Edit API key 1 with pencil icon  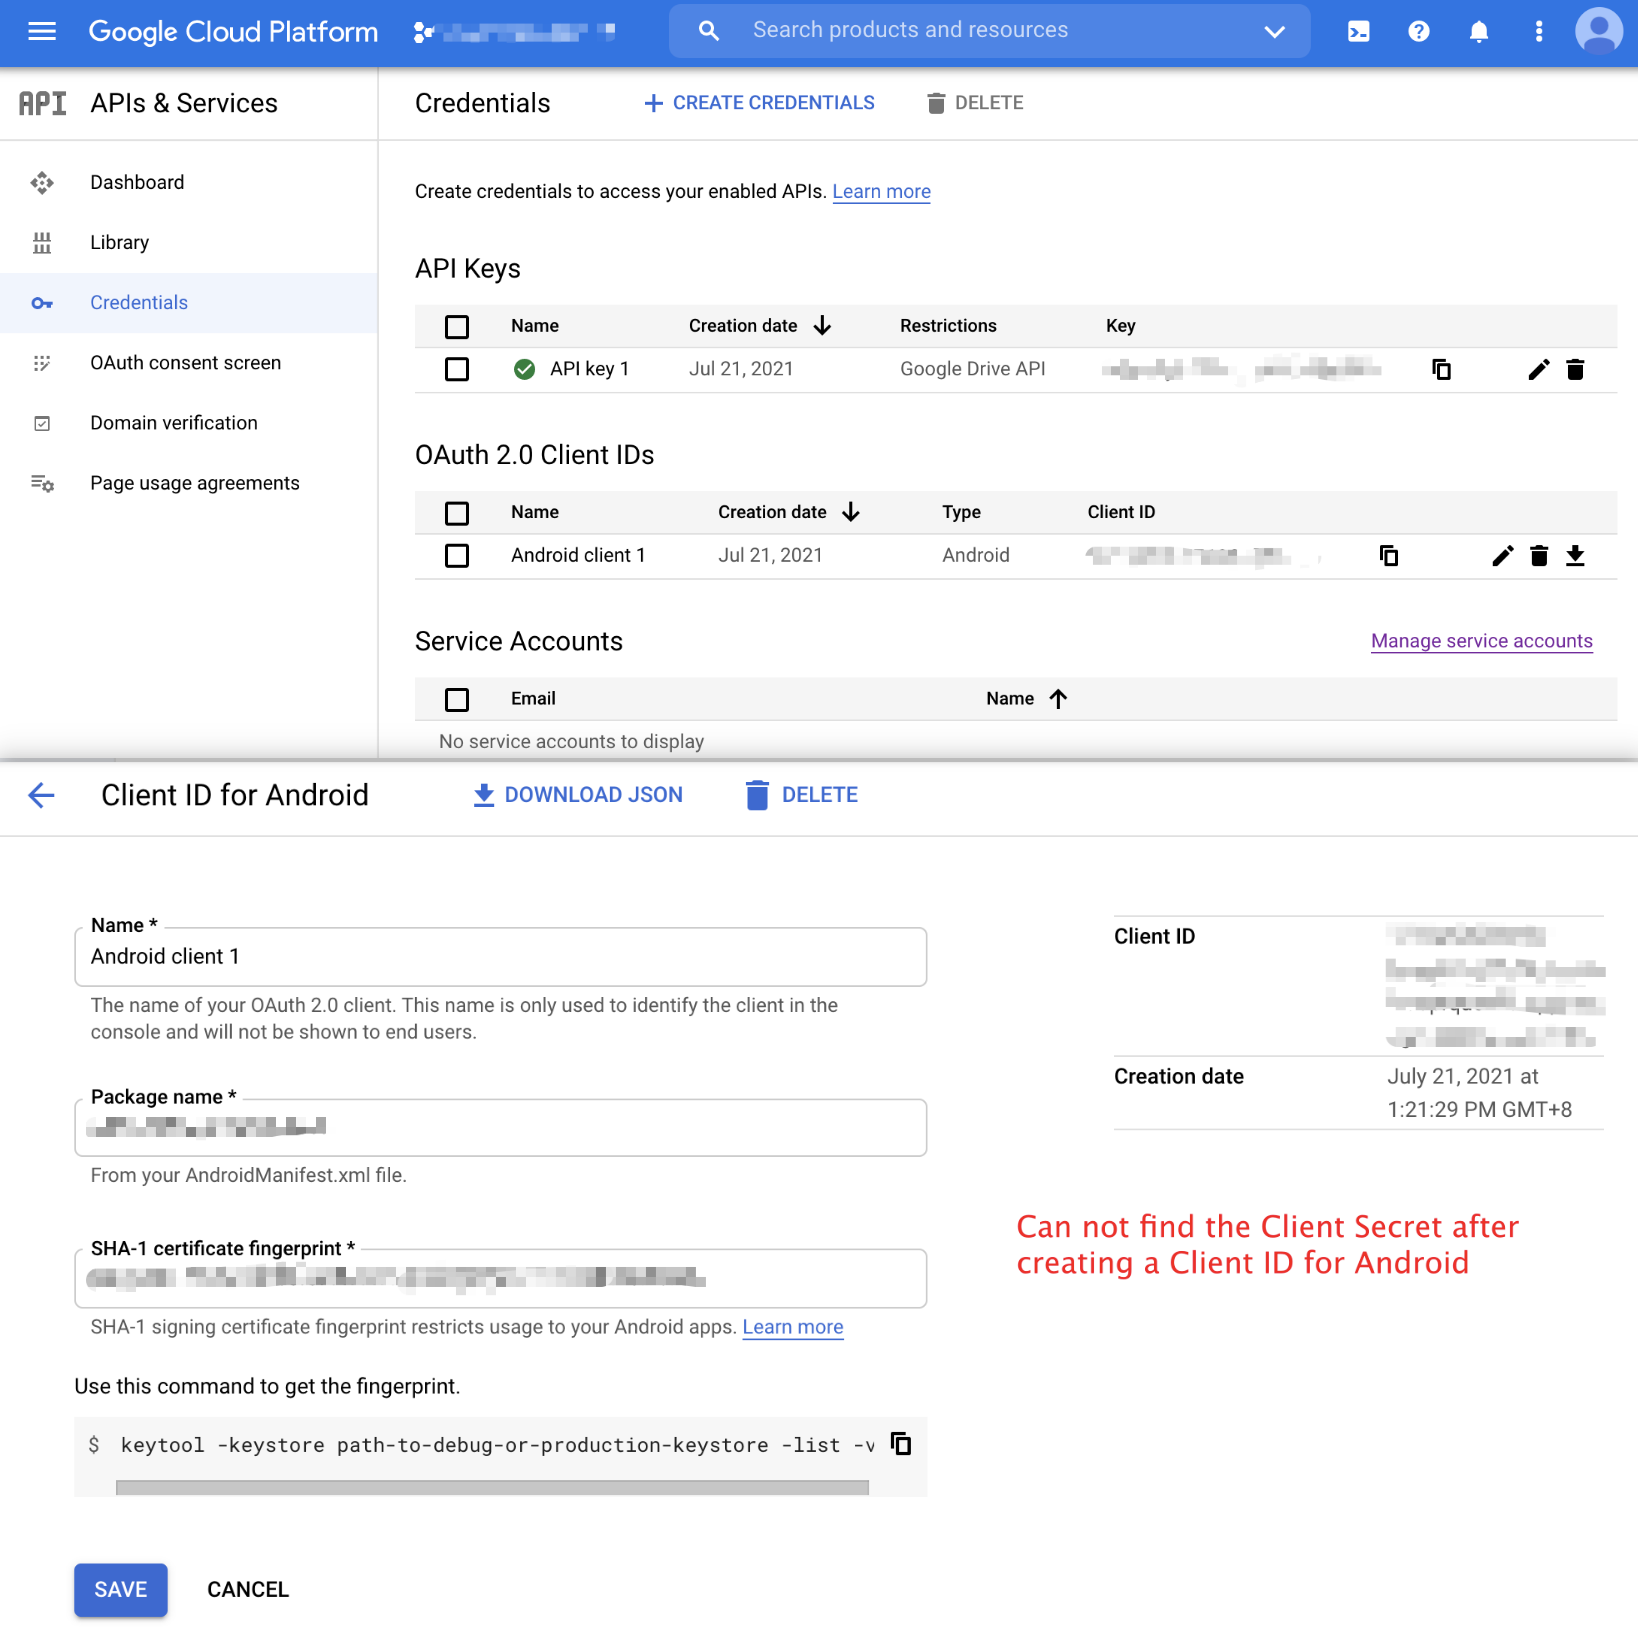pos(1538,369)
